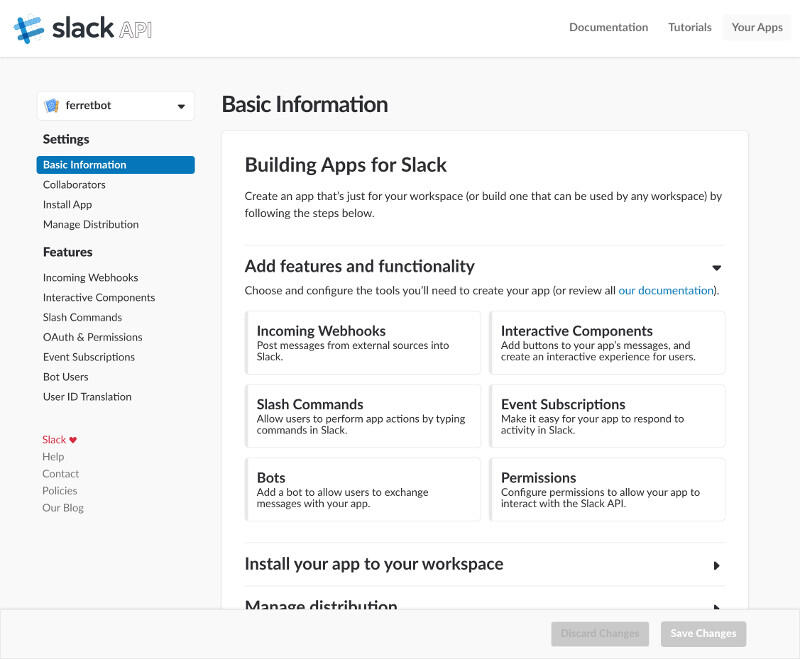
Task: Click the Discard Changes button
Action: [600, 633]
